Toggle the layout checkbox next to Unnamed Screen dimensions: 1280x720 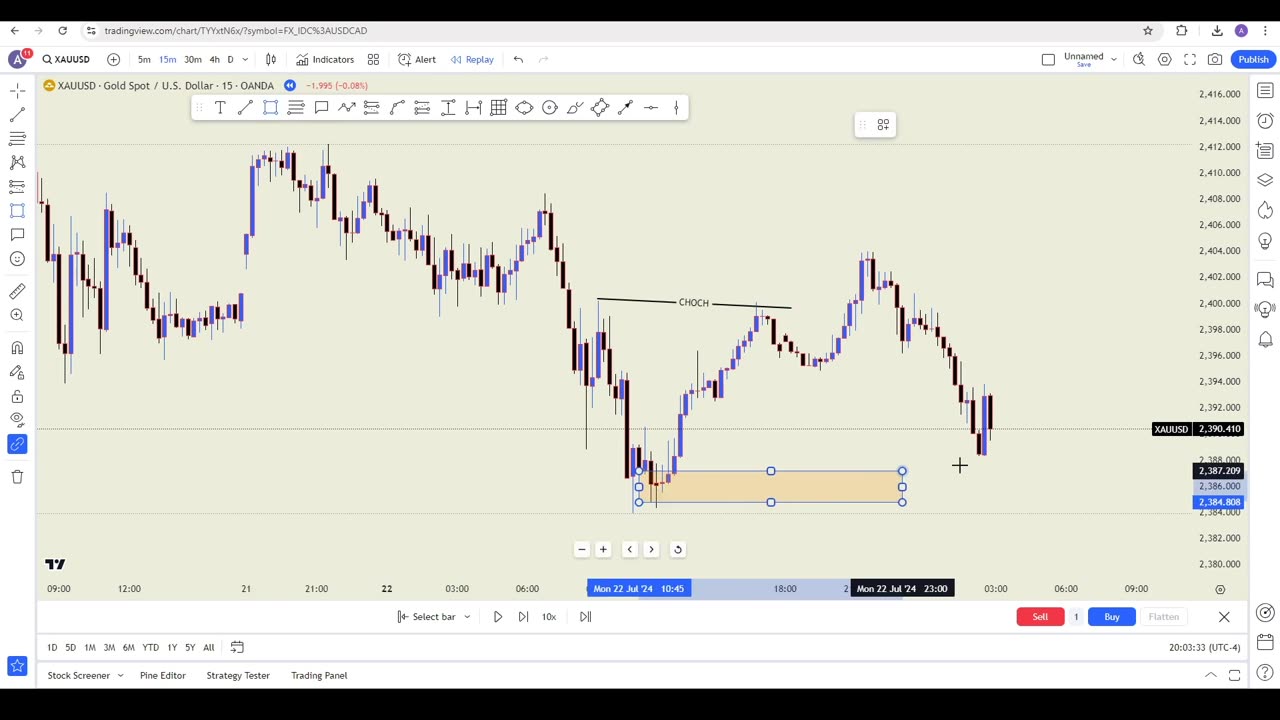1048,59
